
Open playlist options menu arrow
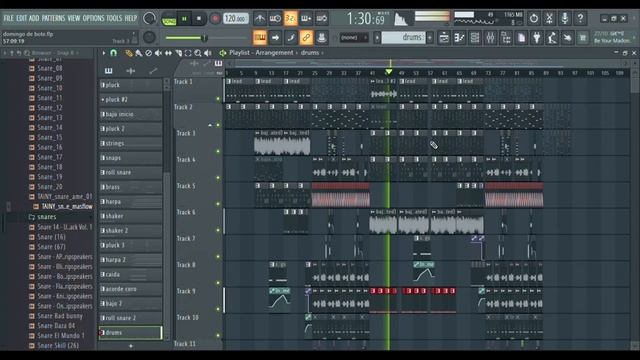[104, 53]
